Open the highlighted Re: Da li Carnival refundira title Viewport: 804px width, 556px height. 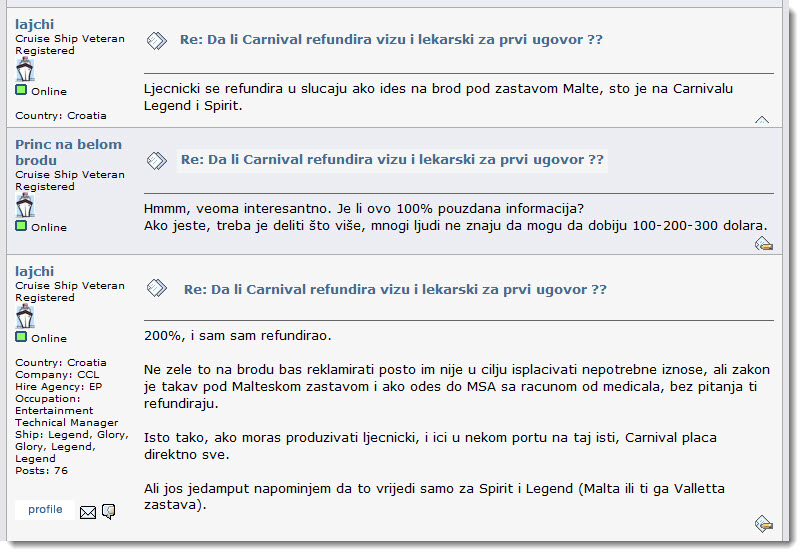392,160
